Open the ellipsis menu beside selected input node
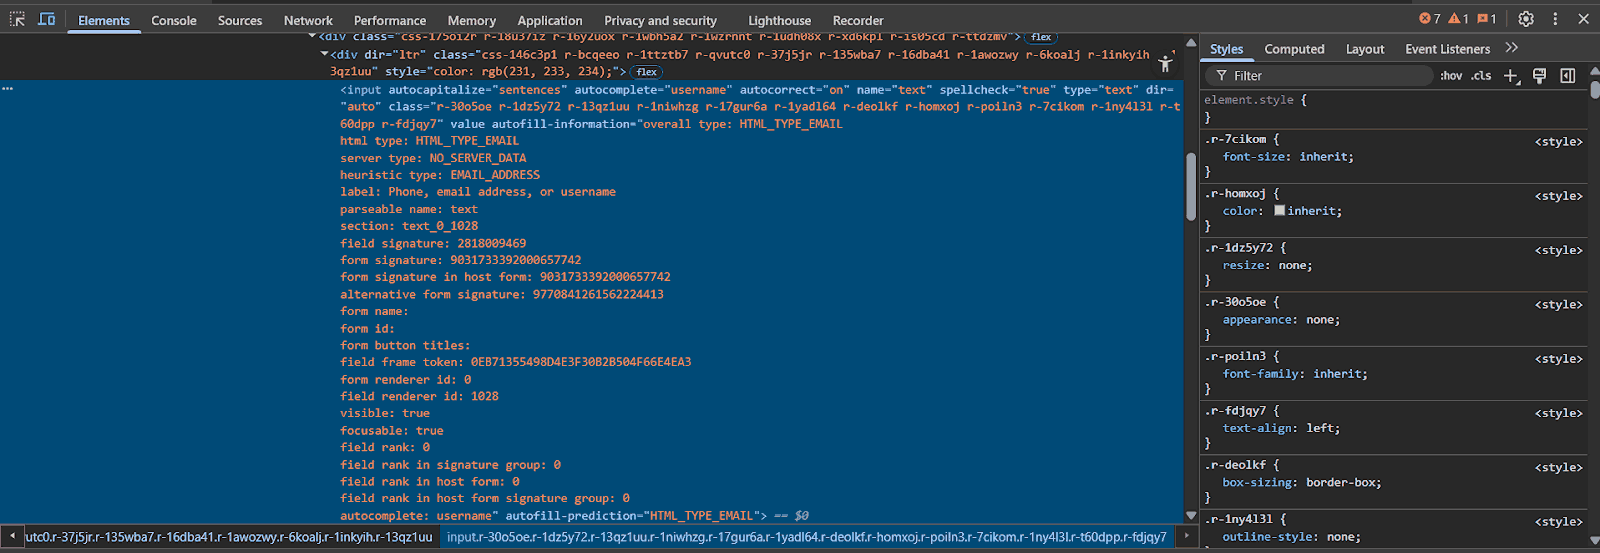Screen dimensions: 1600x553 click(x=8, y=89)
